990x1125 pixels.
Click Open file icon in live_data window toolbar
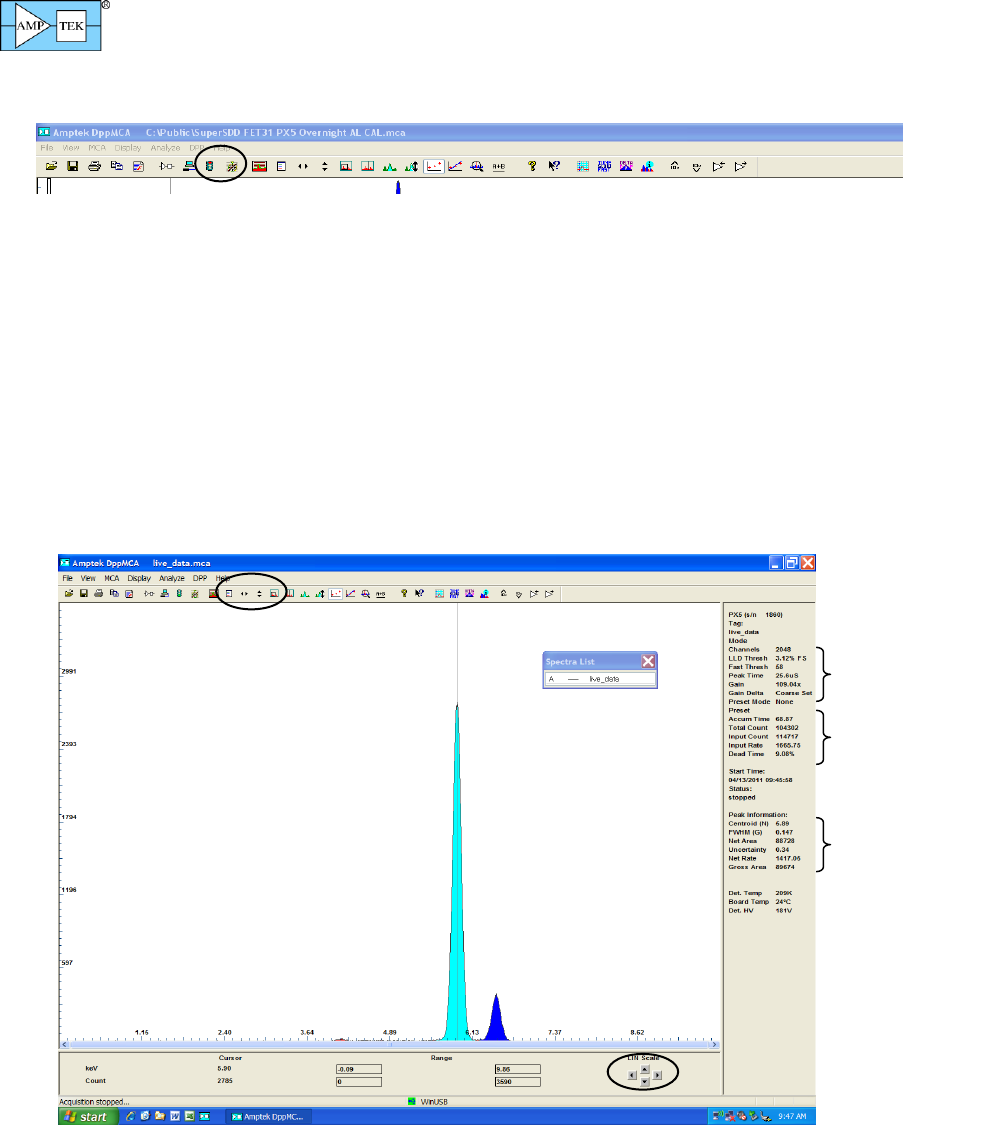pos(69,593)
